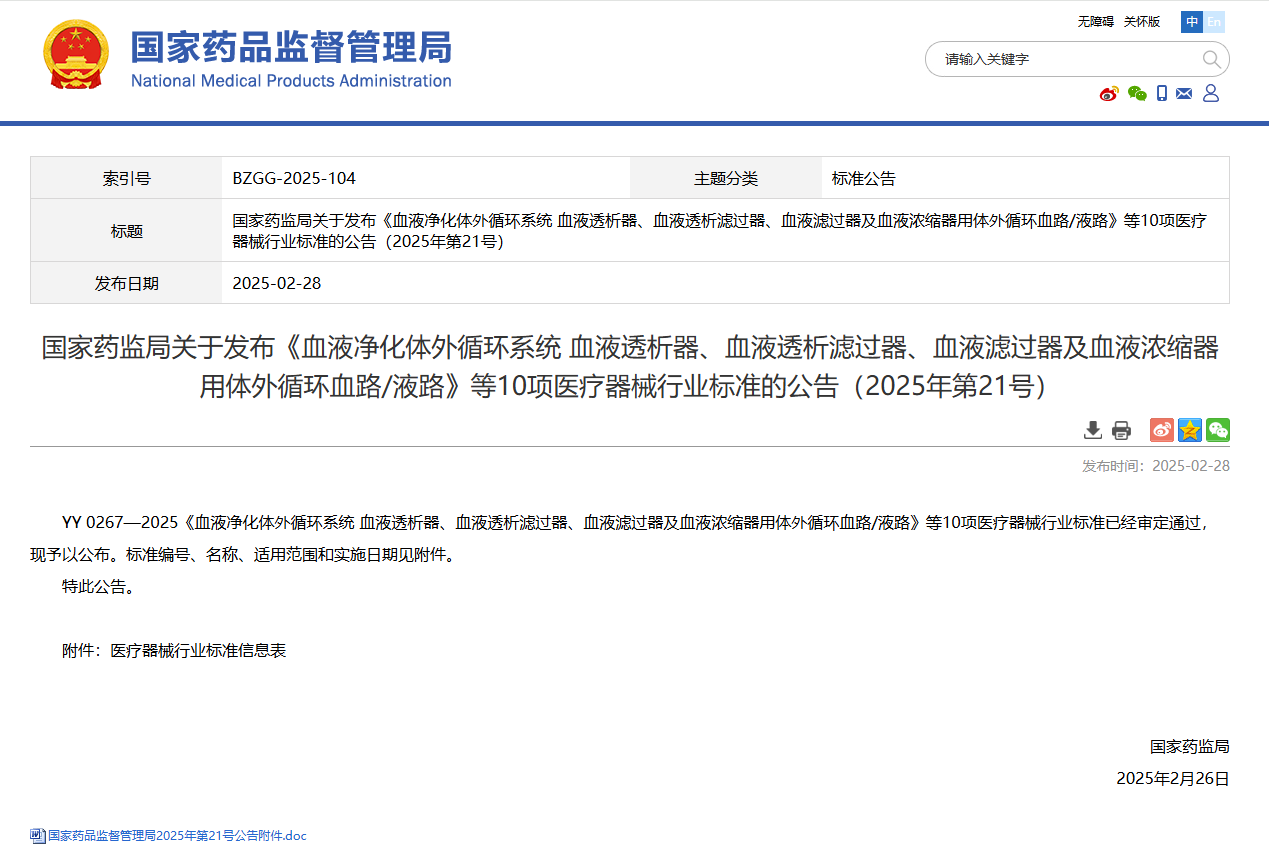Click the title text in info table
The width and height of the screenshot is (1269, 862).
(x=720, y=231)
